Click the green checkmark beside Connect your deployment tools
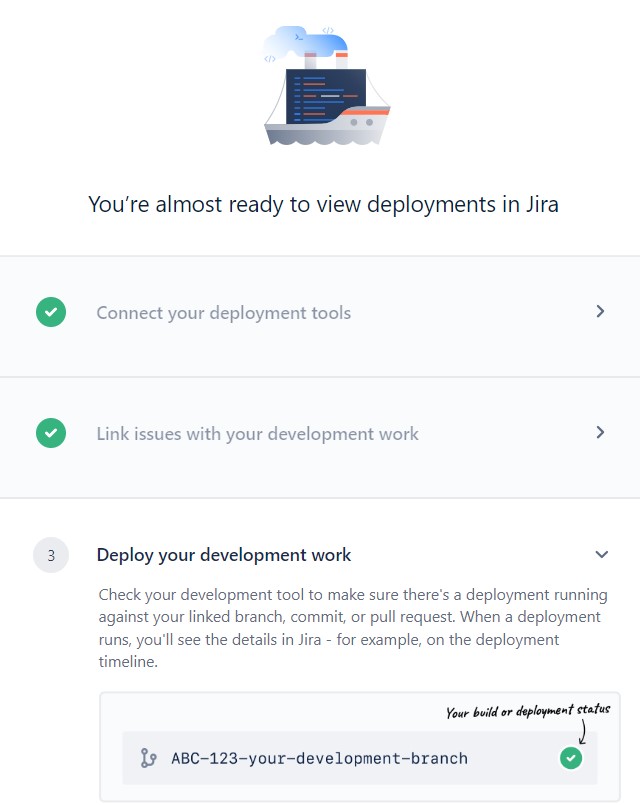Screen dimensions: 640x805 (51, 312)
